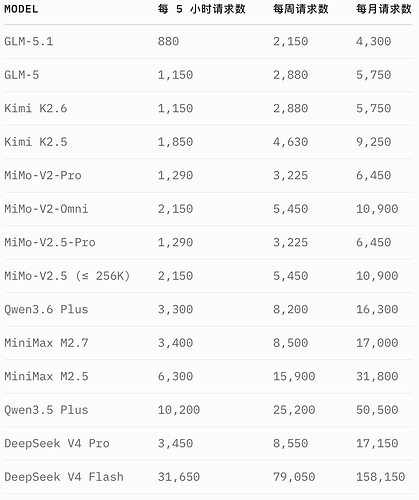The image size is (419, 500).
Task: Click the Qwen3.5 Plus model name
Action: (46, 410)
